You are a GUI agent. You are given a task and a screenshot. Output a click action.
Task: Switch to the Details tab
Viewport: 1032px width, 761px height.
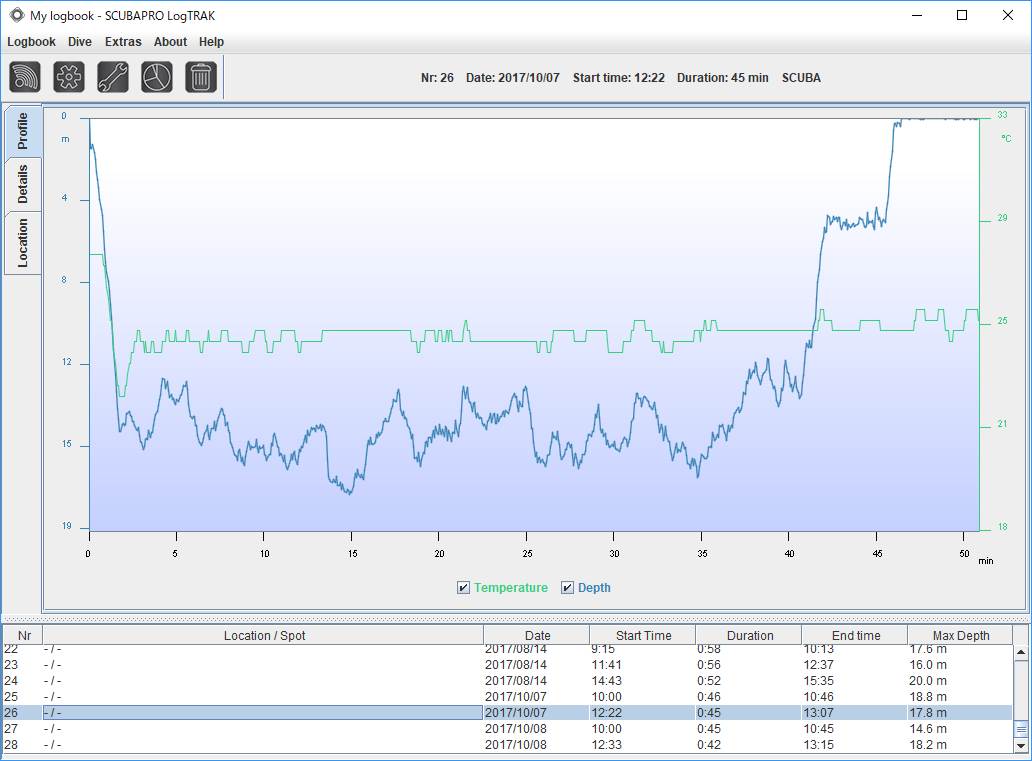pos(23,184)
